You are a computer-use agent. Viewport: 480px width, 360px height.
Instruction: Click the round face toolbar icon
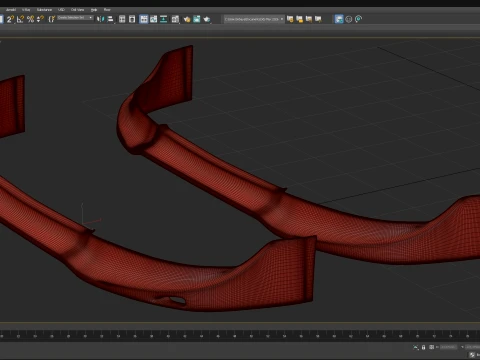(x=349, y=19)
